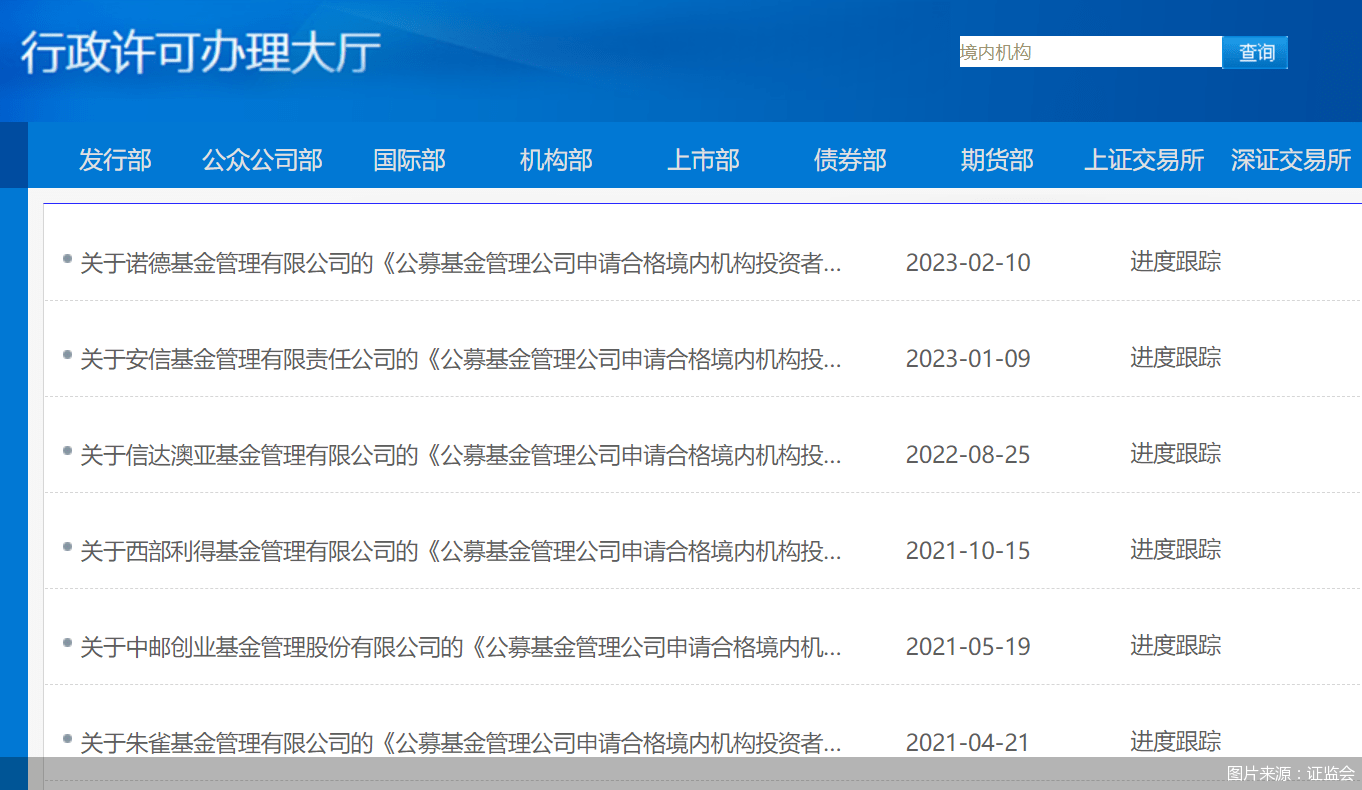Open the 朱雀基金管理有限公司 application link
Screen dimensions: 1362x790
click(461, 743)
